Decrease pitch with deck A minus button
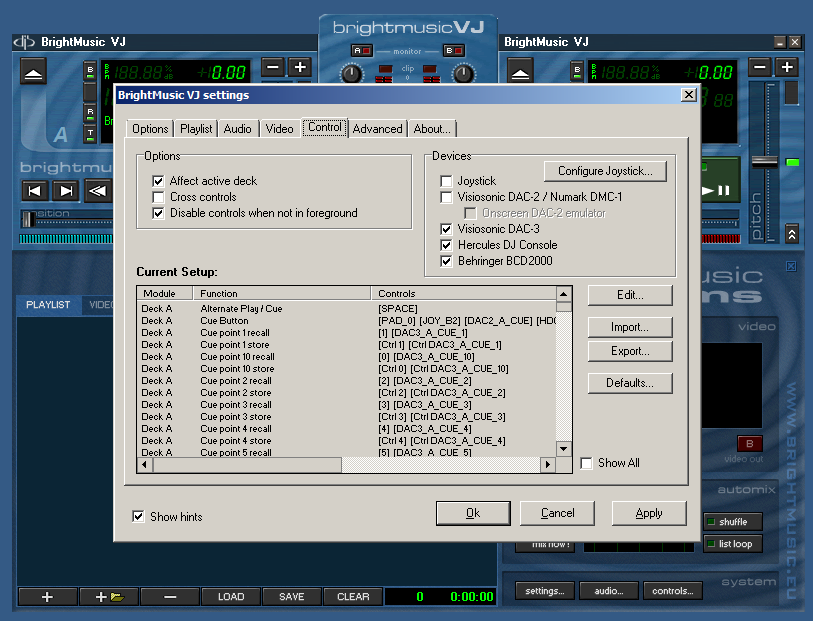Screen dimensions: 813x621 click(273, 67)
